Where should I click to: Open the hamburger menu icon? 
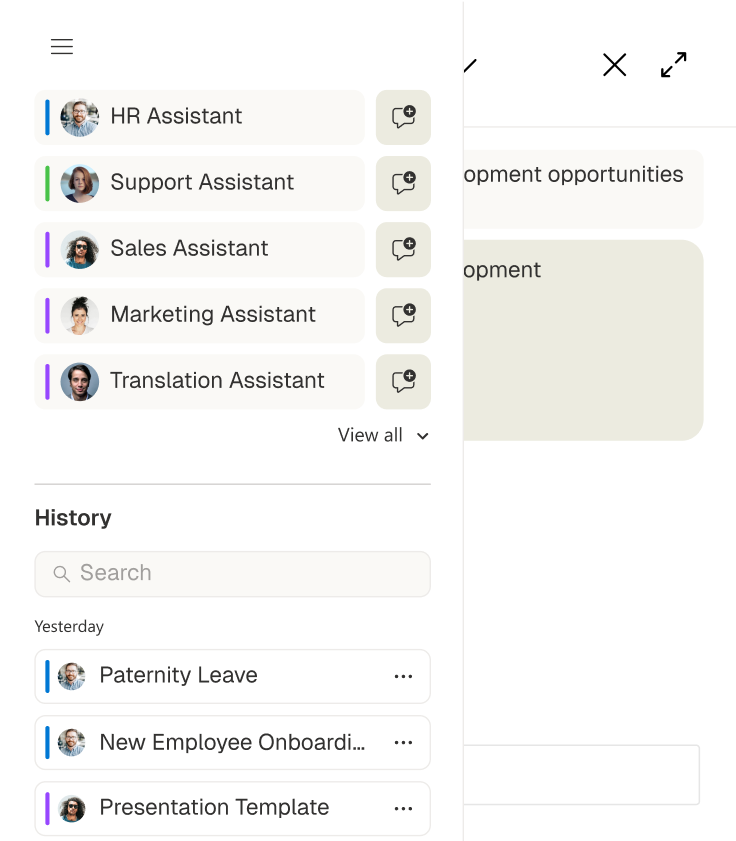(62, 47)
